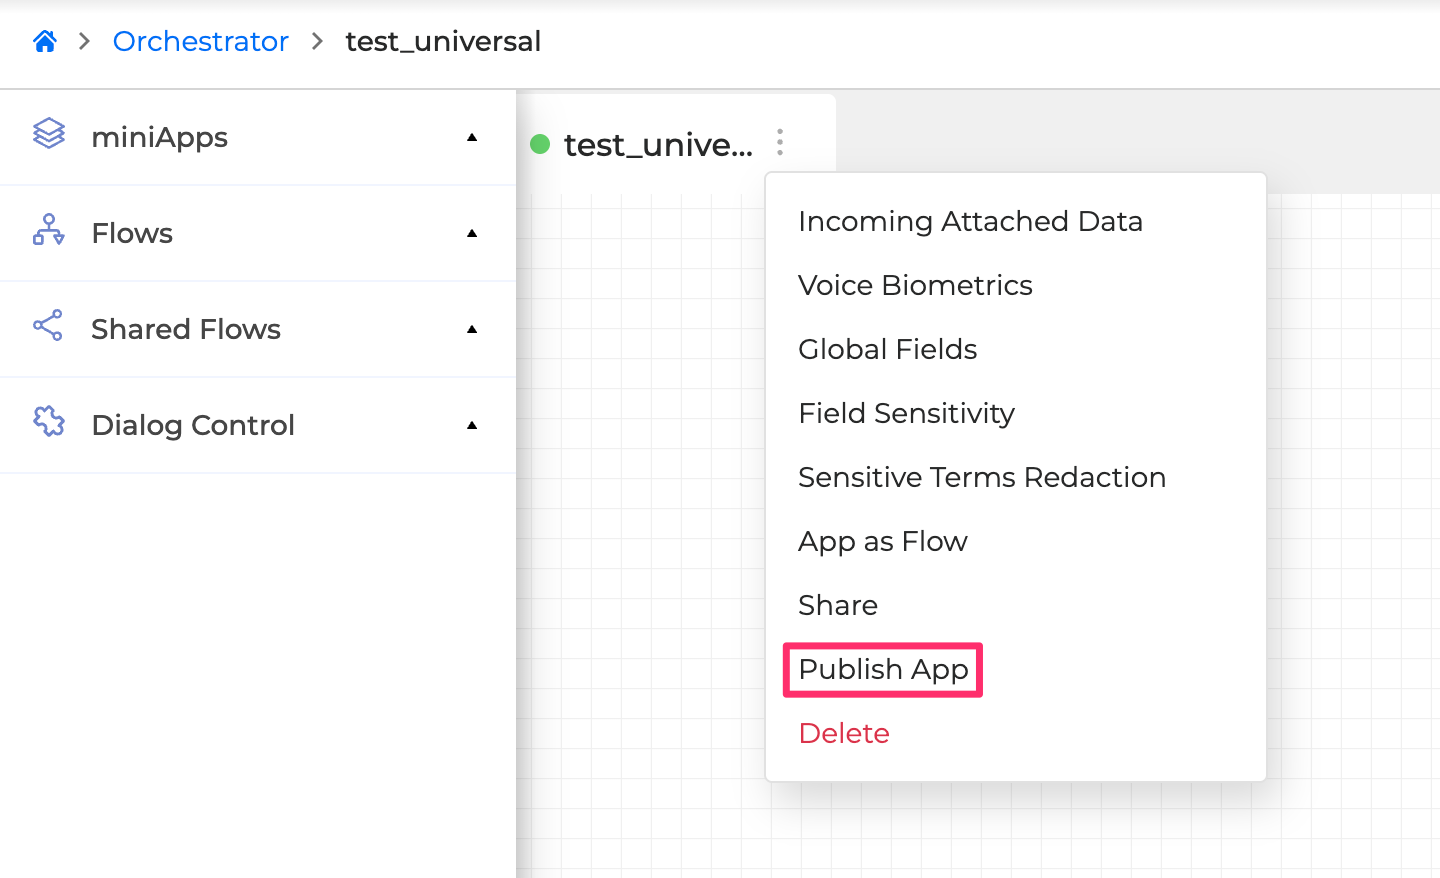Image resolution: width=1440 pixels, height=878 pixels.
Task: Toggle the Shared Flows section arrow
Action: 472,330
